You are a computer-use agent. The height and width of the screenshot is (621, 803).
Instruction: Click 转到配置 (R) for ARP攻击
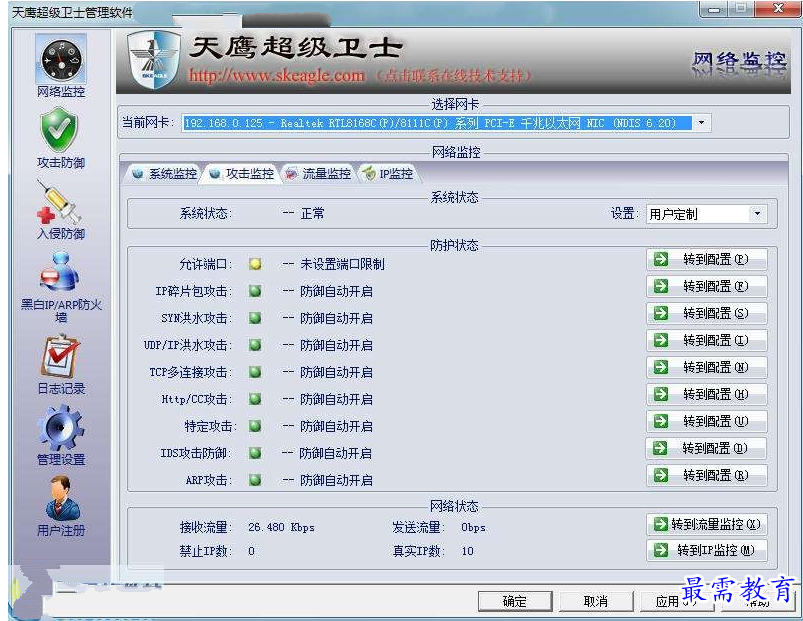pyautogui.click(x=707, y=476)
